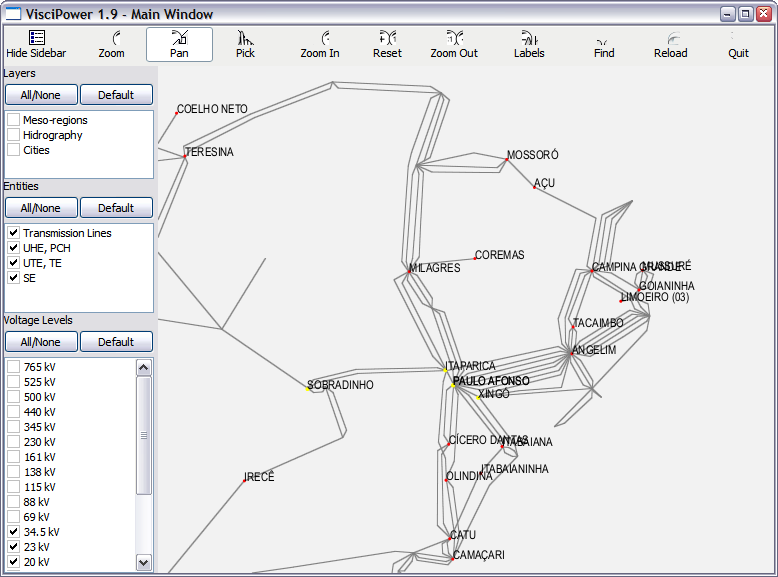Click All/None under Voltage Levels
Image resolution: width=778 pixels, height=577 pixels.
pyautogui.click(x=41, y=342)
